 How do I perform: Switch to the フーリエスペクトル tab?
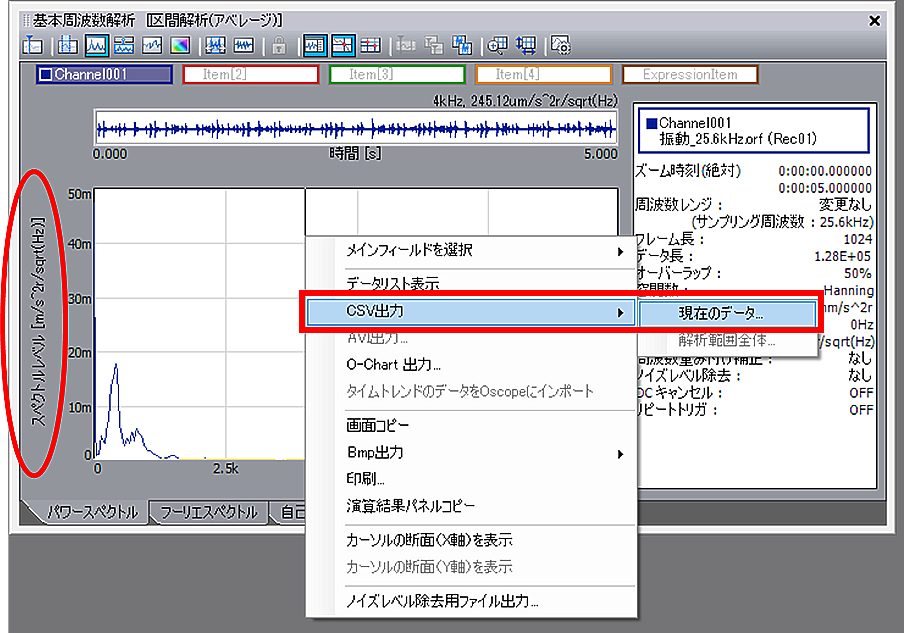[x=208, y=513]
